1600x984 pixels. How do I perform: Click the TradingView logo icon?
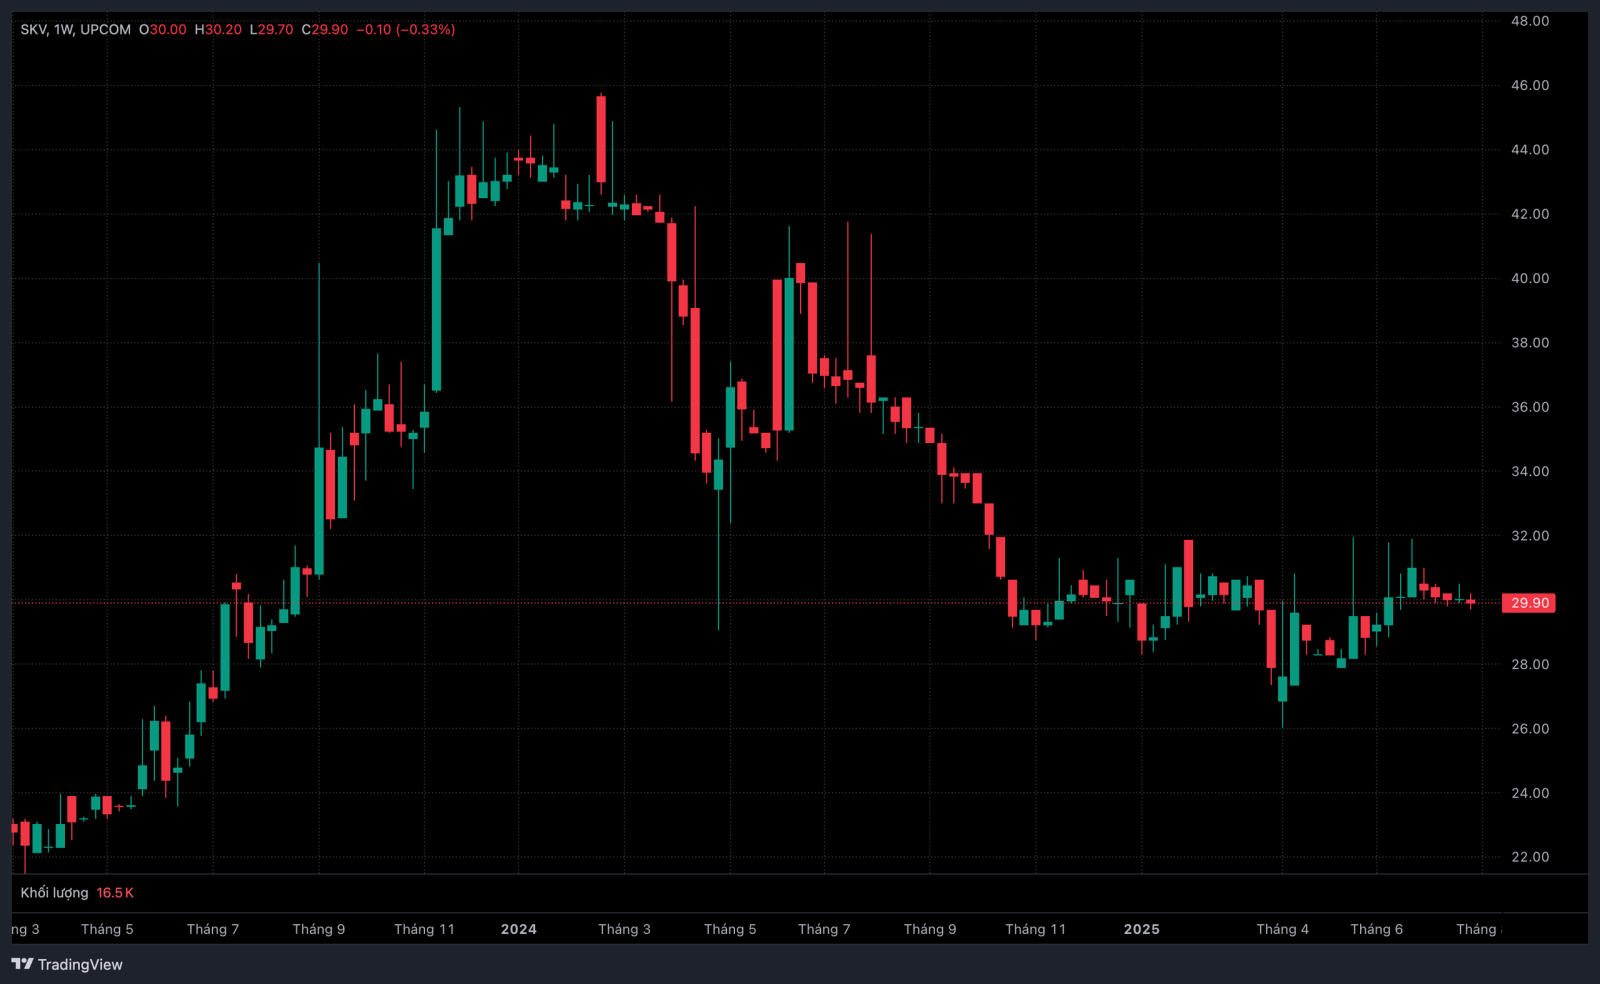click(22, 964)
